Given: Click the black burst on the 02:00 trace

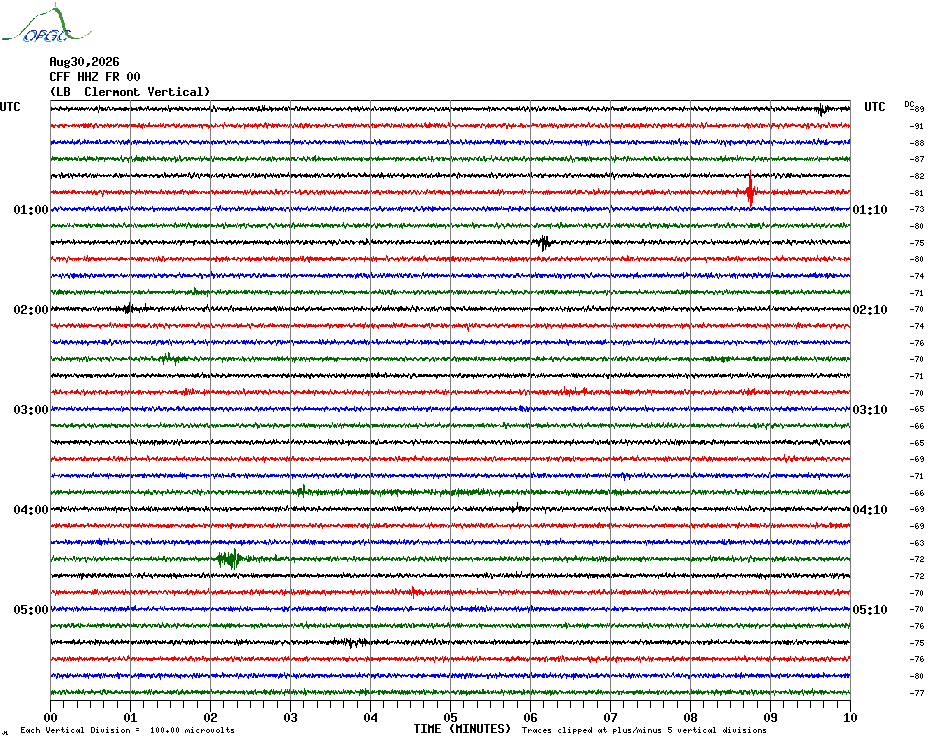Looking at the screenshot, I should pos(129,309).
